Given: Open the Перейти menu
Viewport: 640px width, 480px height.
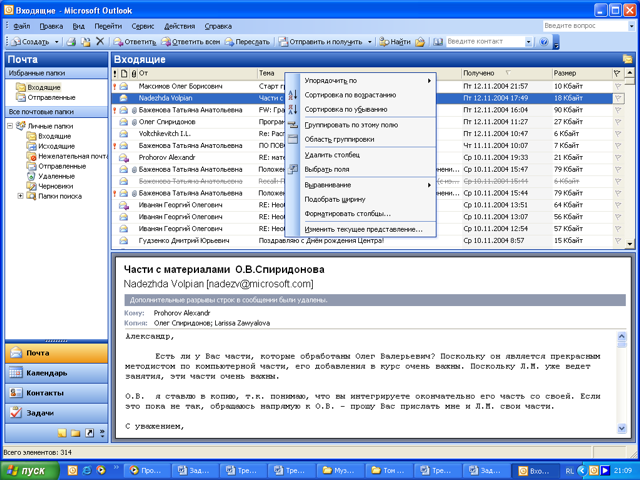Looking at the screenshot, I should pyautogui.click(x=108, y=26).
